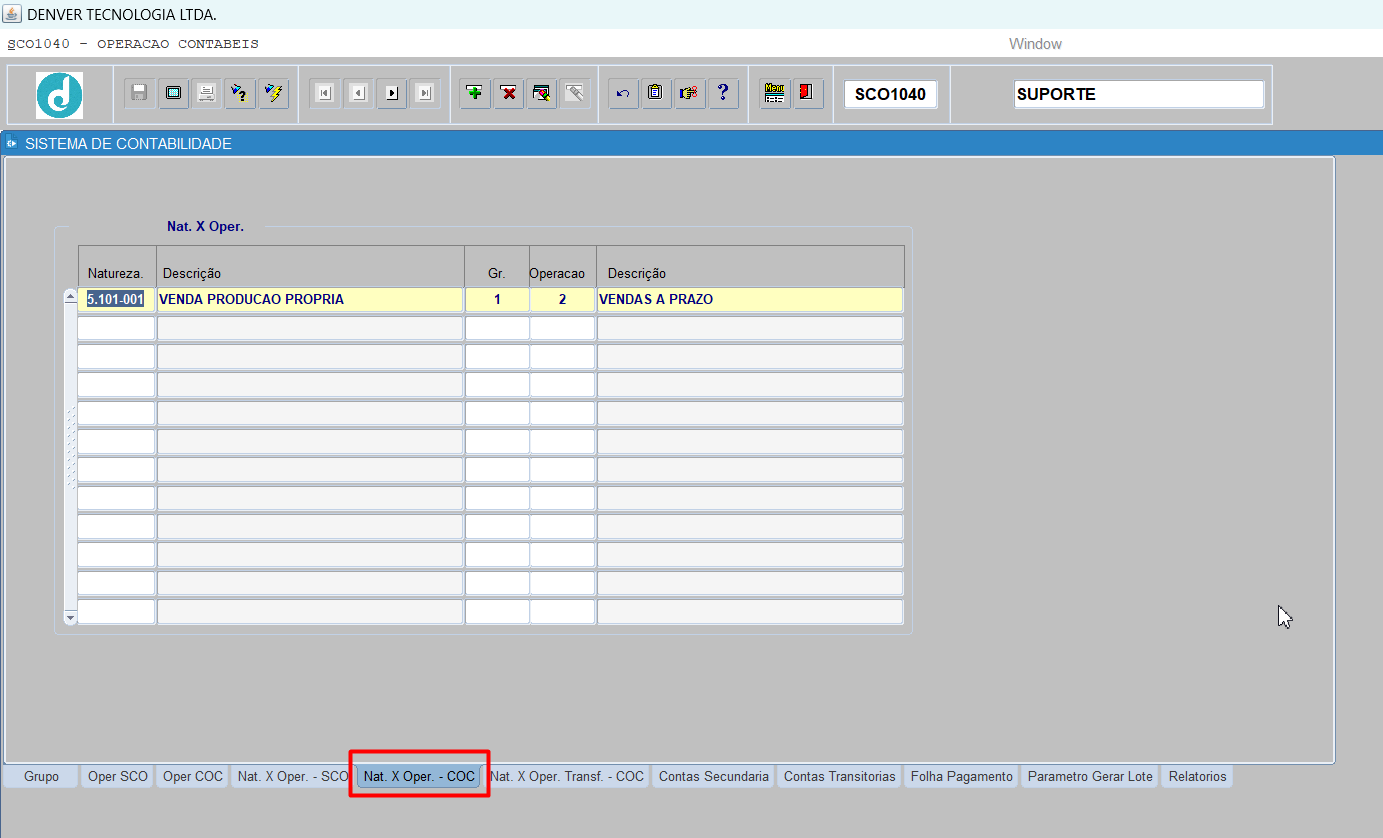Click the greyed eraser icon in toolbar
The height and width of the screenshot is (838, 1383).
[x=575, y=93]
